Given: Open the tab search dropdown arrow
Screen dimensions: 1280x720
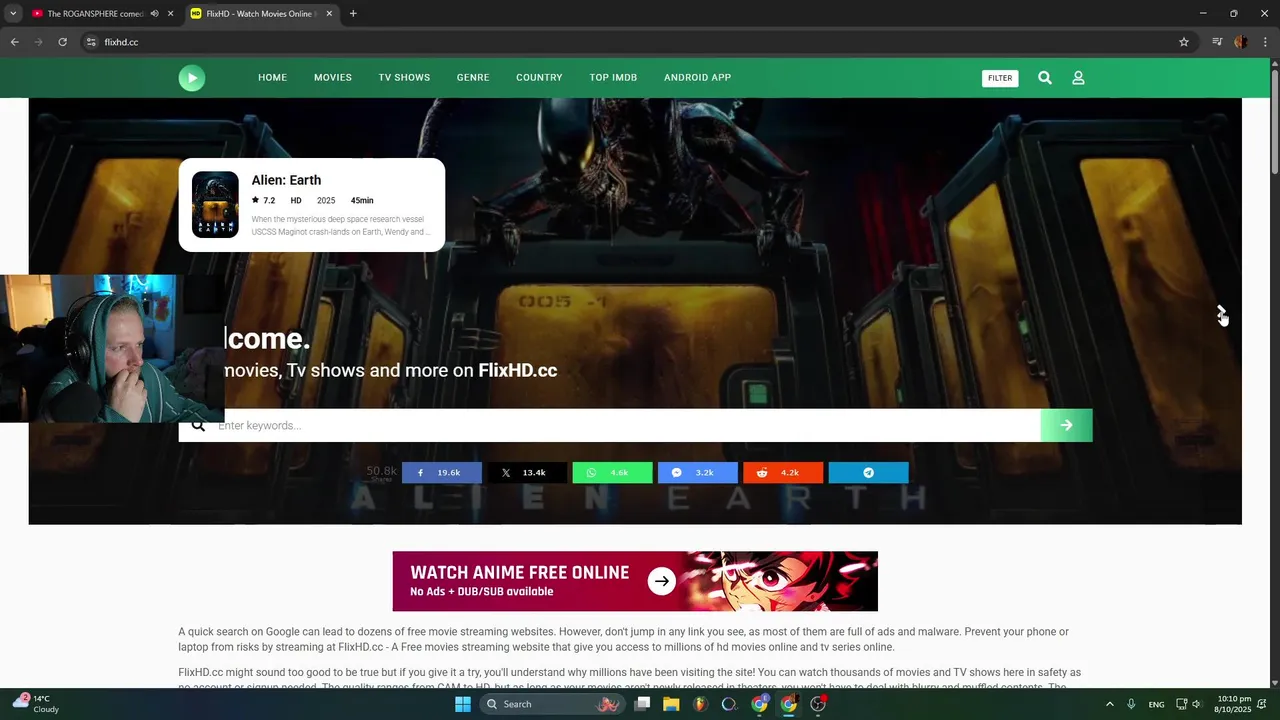Looking at the screenshot, I should (13, 14).
